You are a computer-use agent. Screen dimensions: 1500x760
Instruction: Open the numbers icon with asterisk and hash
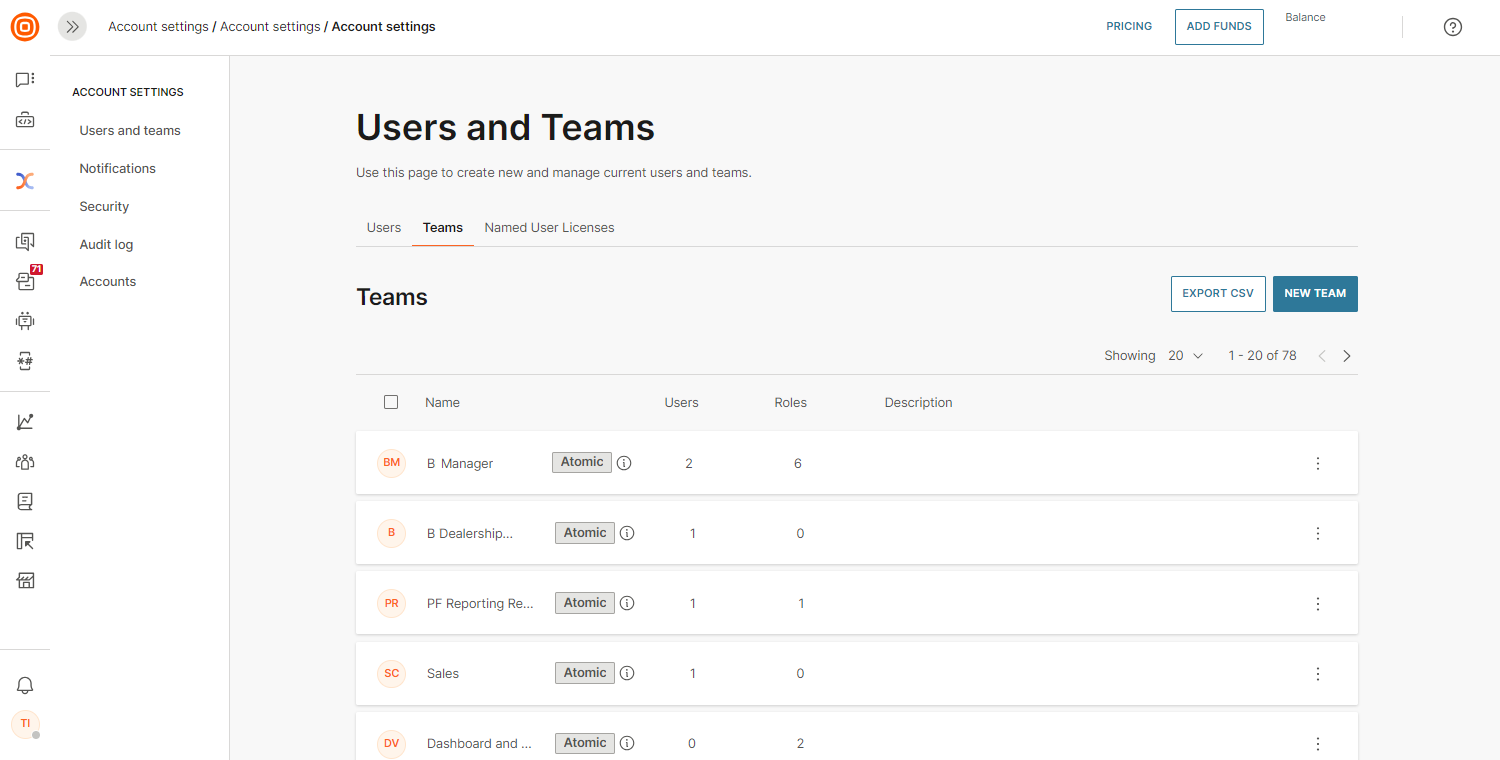(x=25, y=361)
